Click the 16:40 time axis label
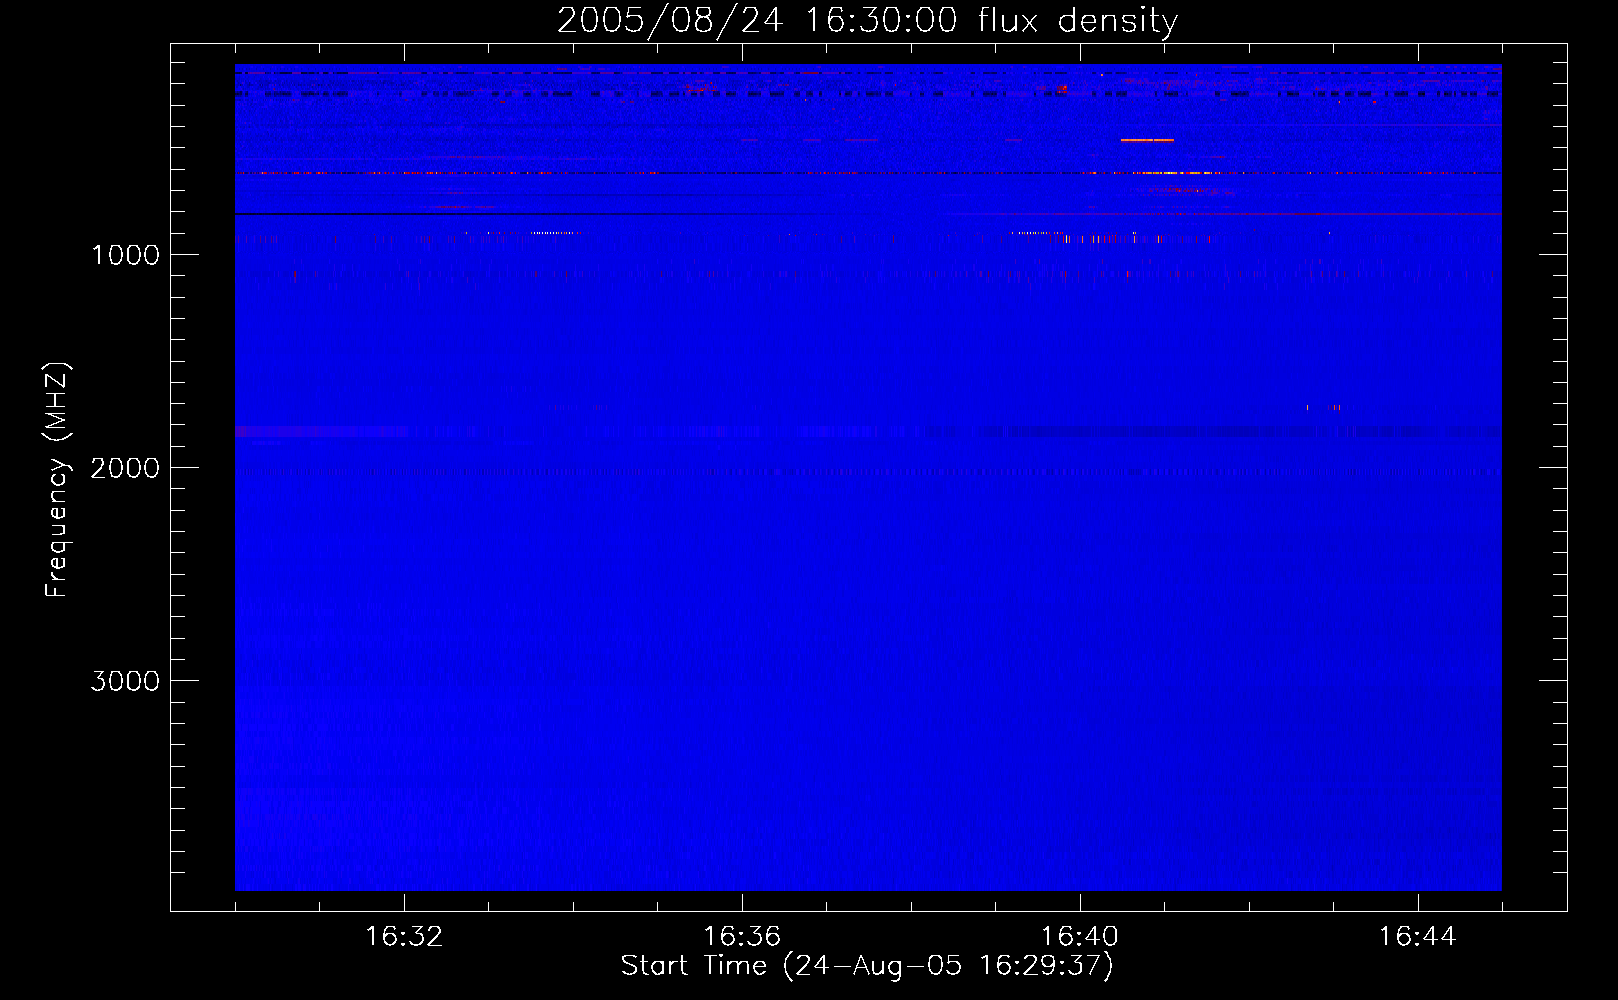This screenshot has height=1000, width=1618. 1080,937
